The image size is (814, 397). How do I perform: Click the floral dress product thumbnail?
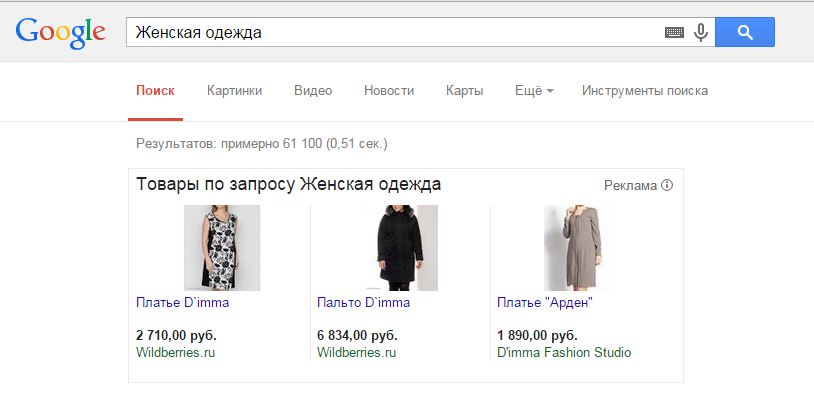tap(222, 248)
